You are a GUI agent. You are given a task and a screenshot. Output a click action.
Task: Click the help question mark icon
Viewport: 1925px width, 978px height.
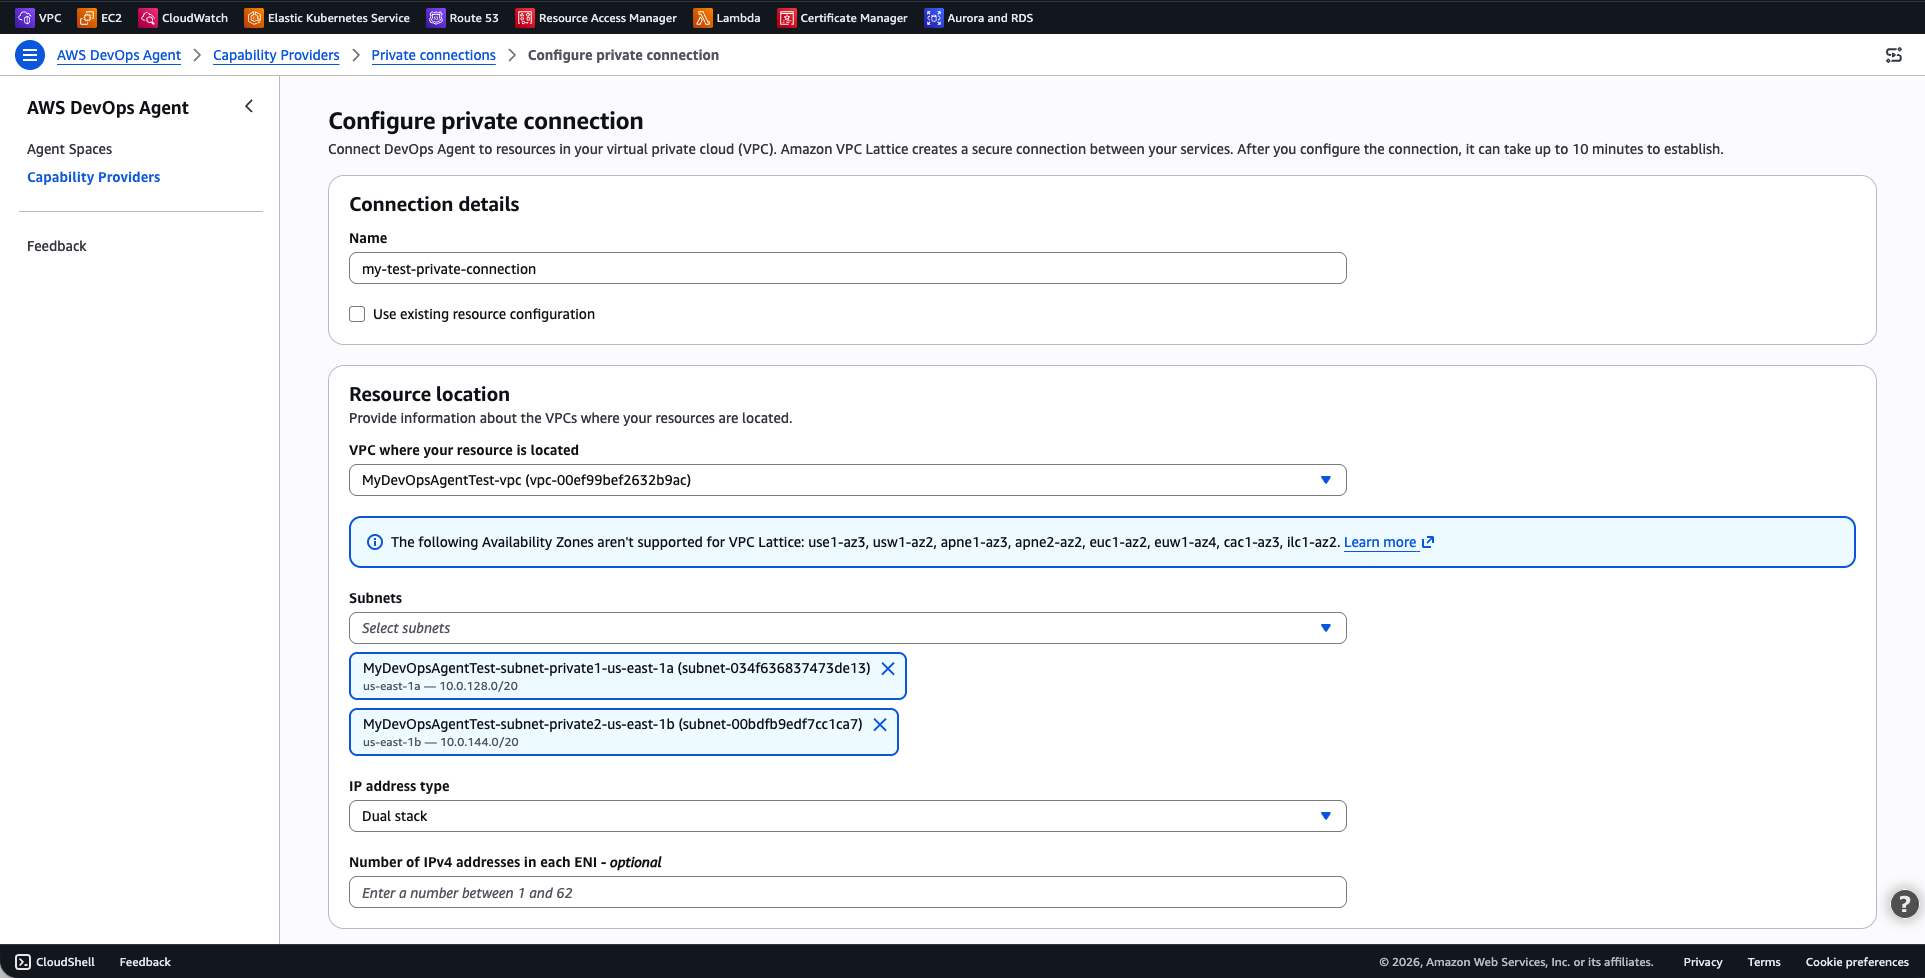pos(1904,904)
